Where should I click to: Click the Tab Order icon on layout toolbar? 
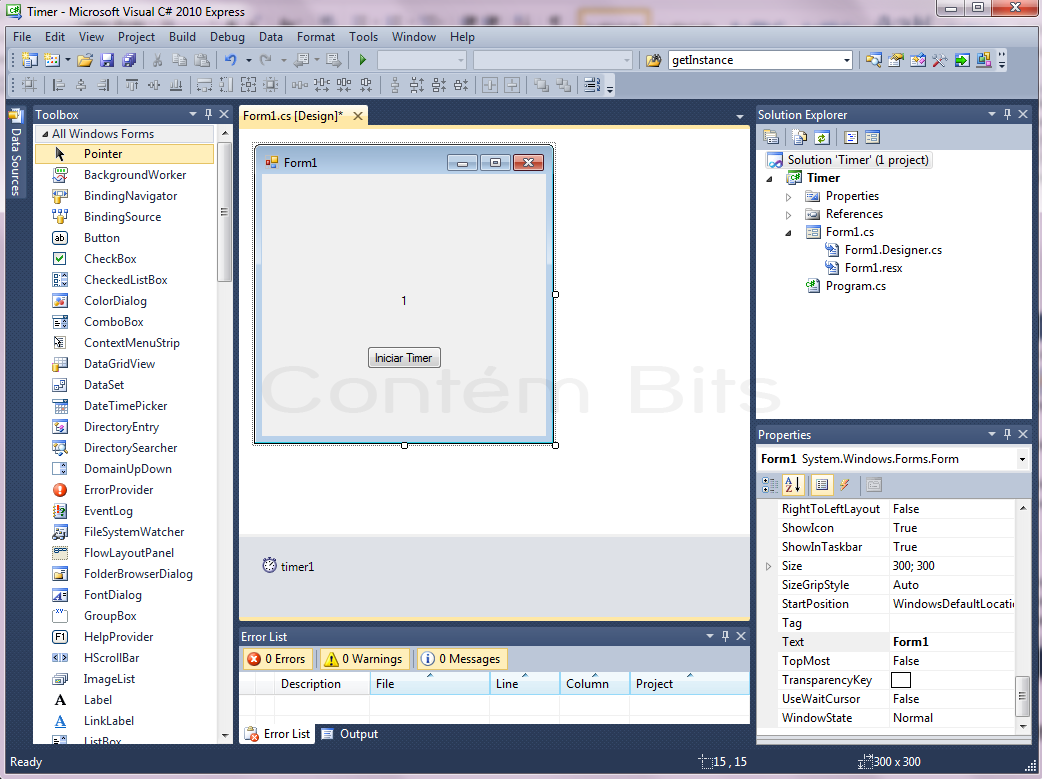pyautogui.click(x=591, y=85)
